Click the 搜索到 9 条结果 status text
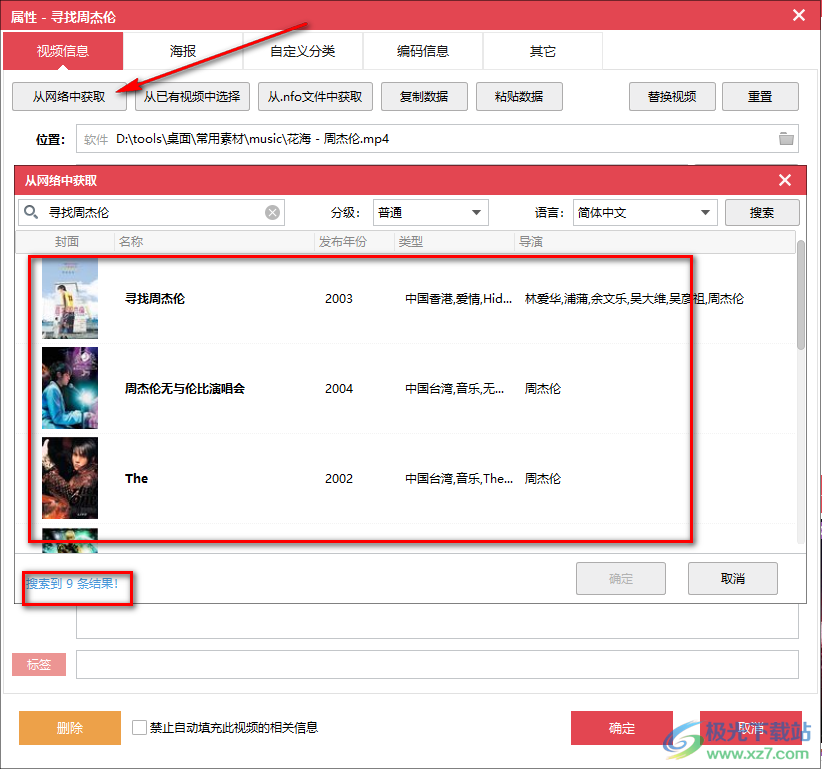822x770 pixels. point(72,583)
